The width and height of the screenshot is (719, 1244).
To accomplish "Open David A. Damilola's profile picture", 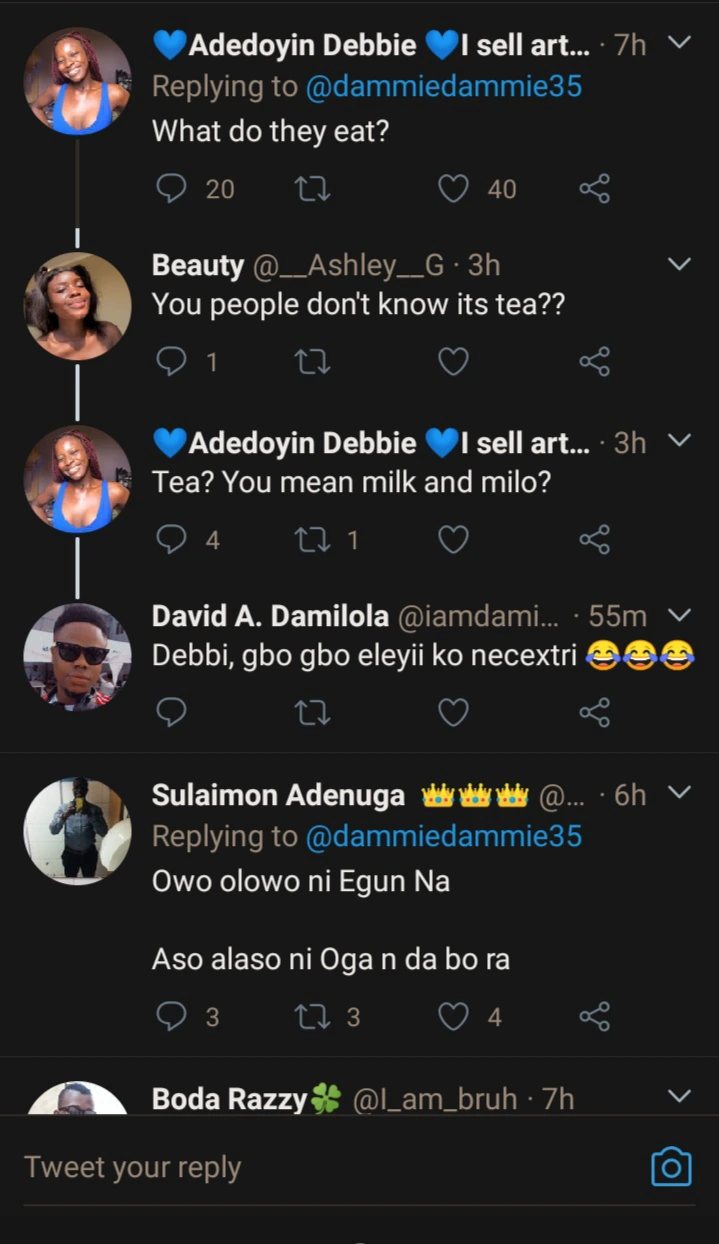I will tap(77, 656).
